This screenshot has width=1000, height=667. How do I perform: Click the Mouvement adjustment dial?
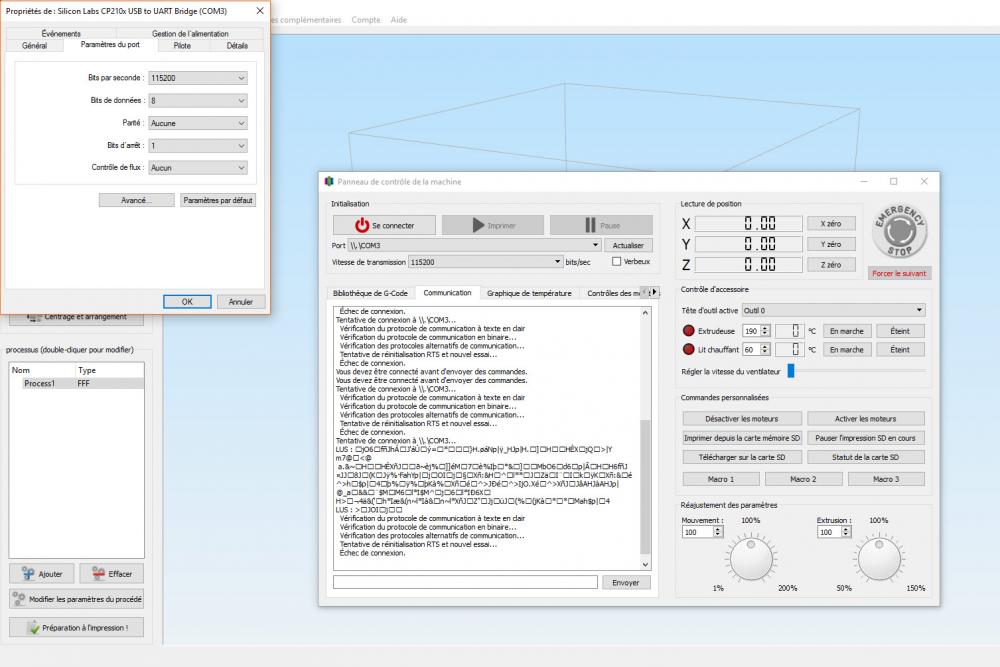tap(751, 558)
